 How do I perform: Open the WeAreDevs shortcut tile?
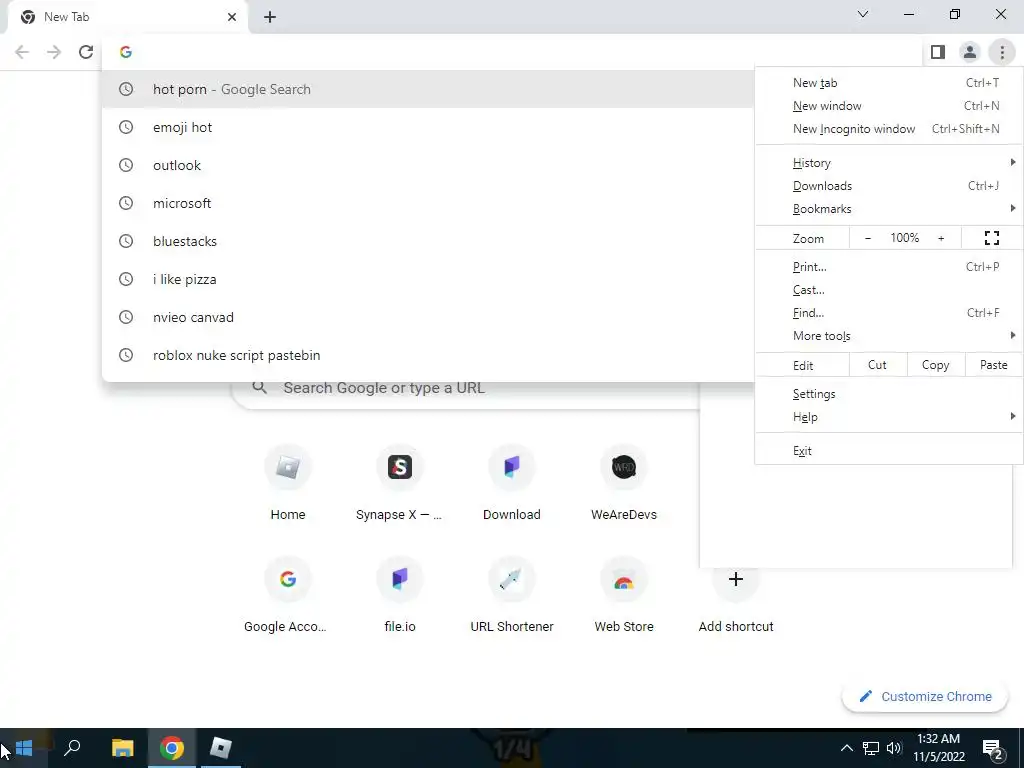click(x=624, y=484)
